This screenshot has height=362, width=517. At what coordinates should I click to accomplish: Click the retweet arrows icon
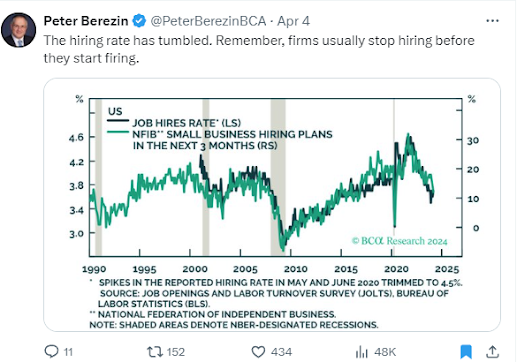(x=155, y=352)
